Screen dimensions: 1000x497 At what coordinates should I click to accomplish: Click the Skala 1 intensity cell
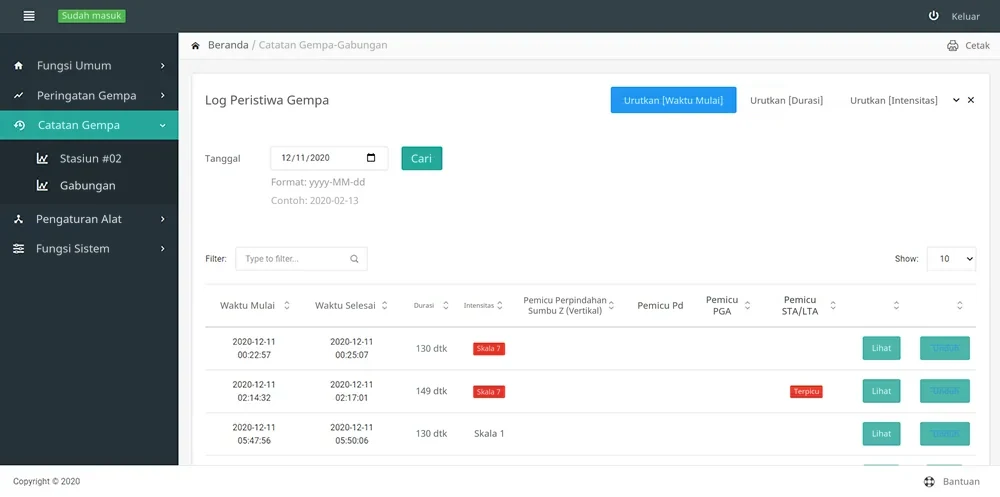(489, 434)
